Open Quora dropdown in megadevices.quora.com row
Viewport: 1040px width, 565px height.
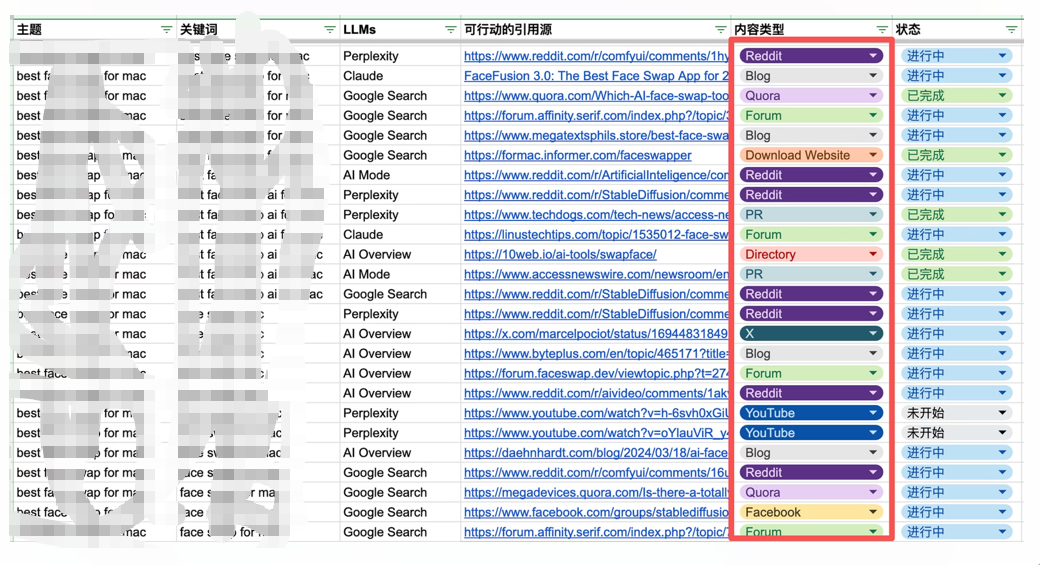(x=811, y=493)
